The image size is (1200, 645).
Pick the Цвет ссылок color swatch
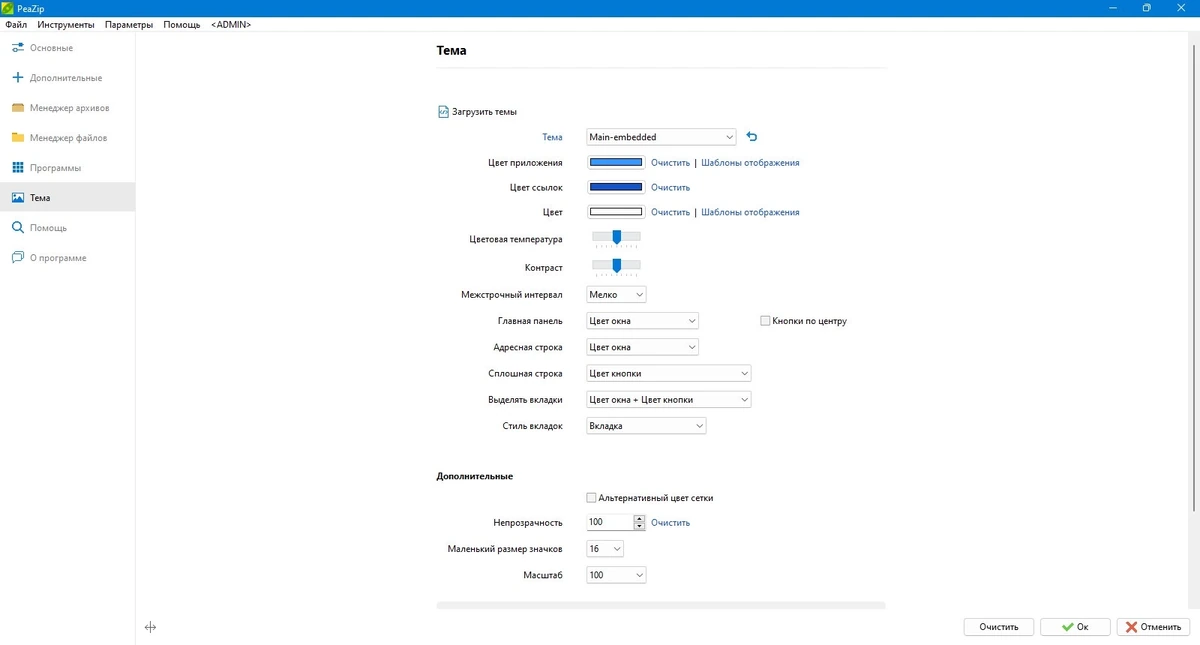point(616,187)
